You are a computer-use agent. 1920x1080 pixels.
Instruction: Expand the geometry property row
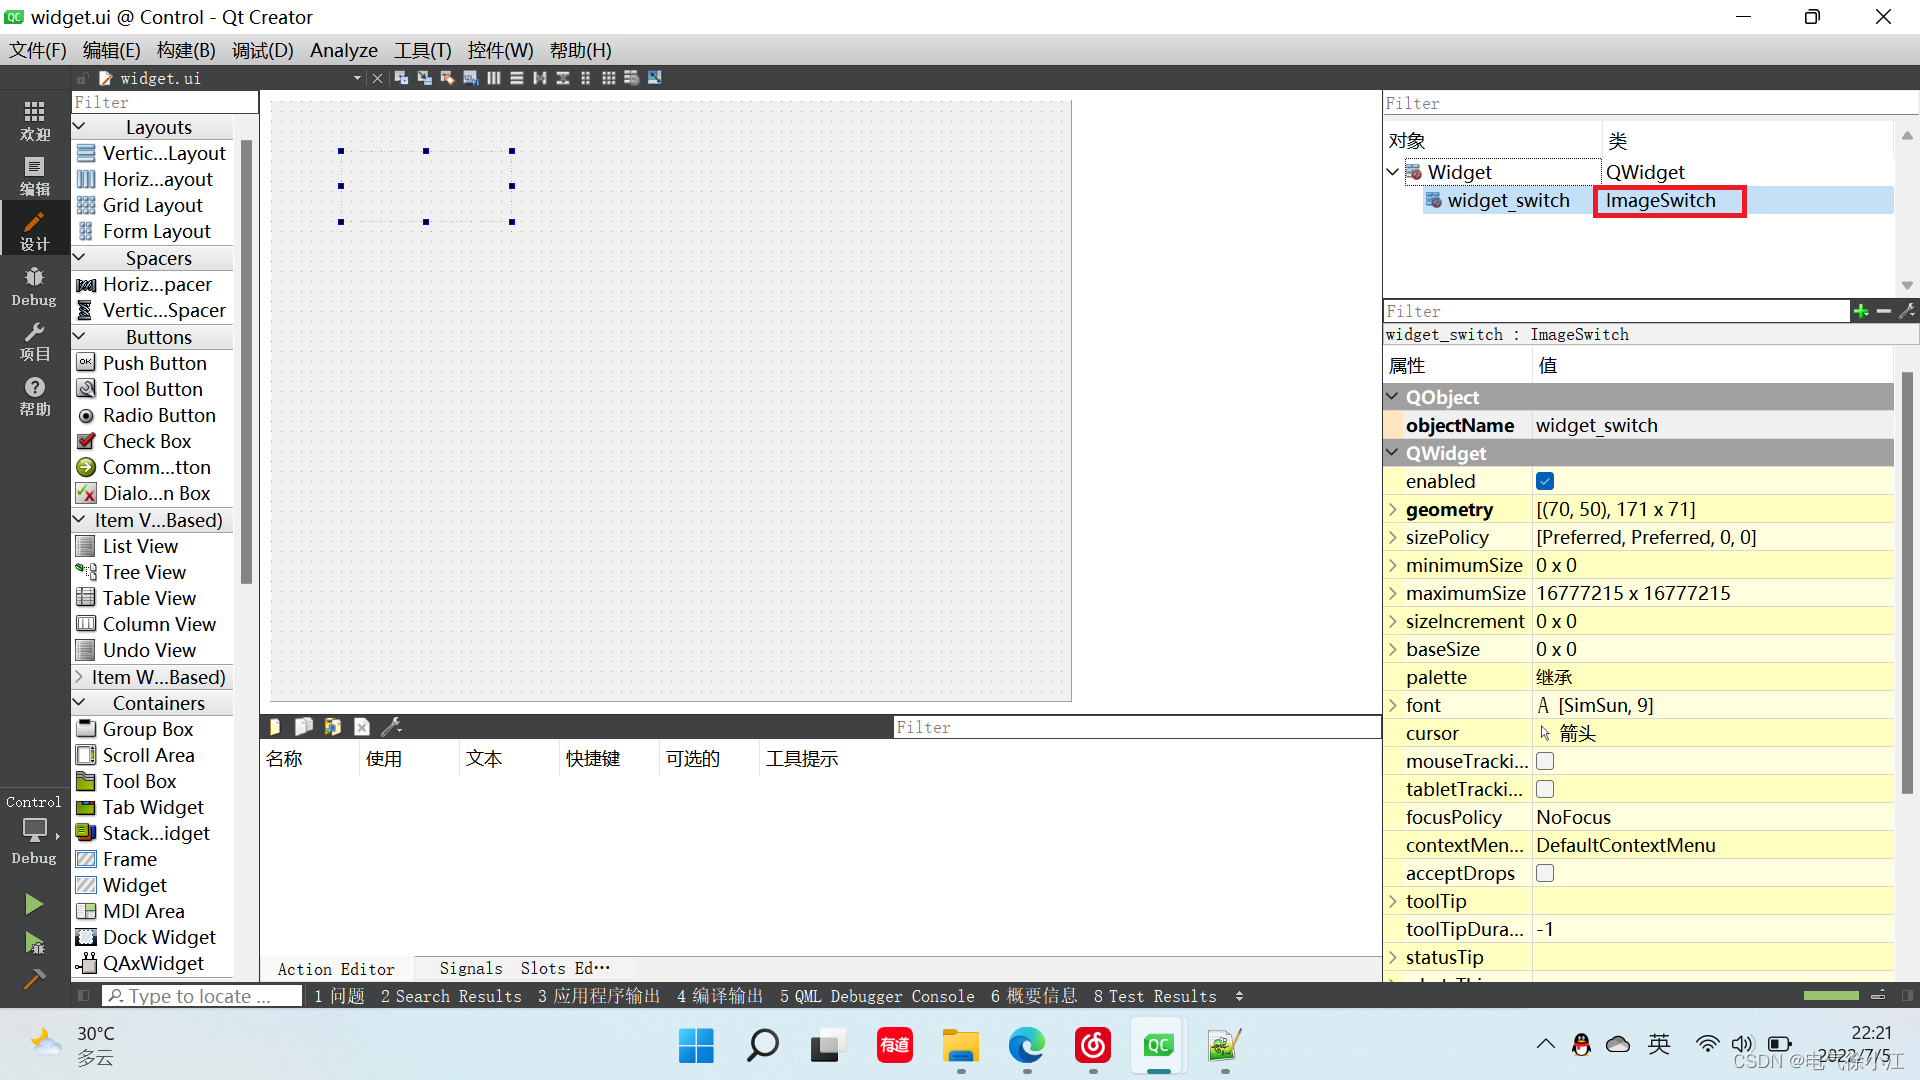pos(1394,509)
